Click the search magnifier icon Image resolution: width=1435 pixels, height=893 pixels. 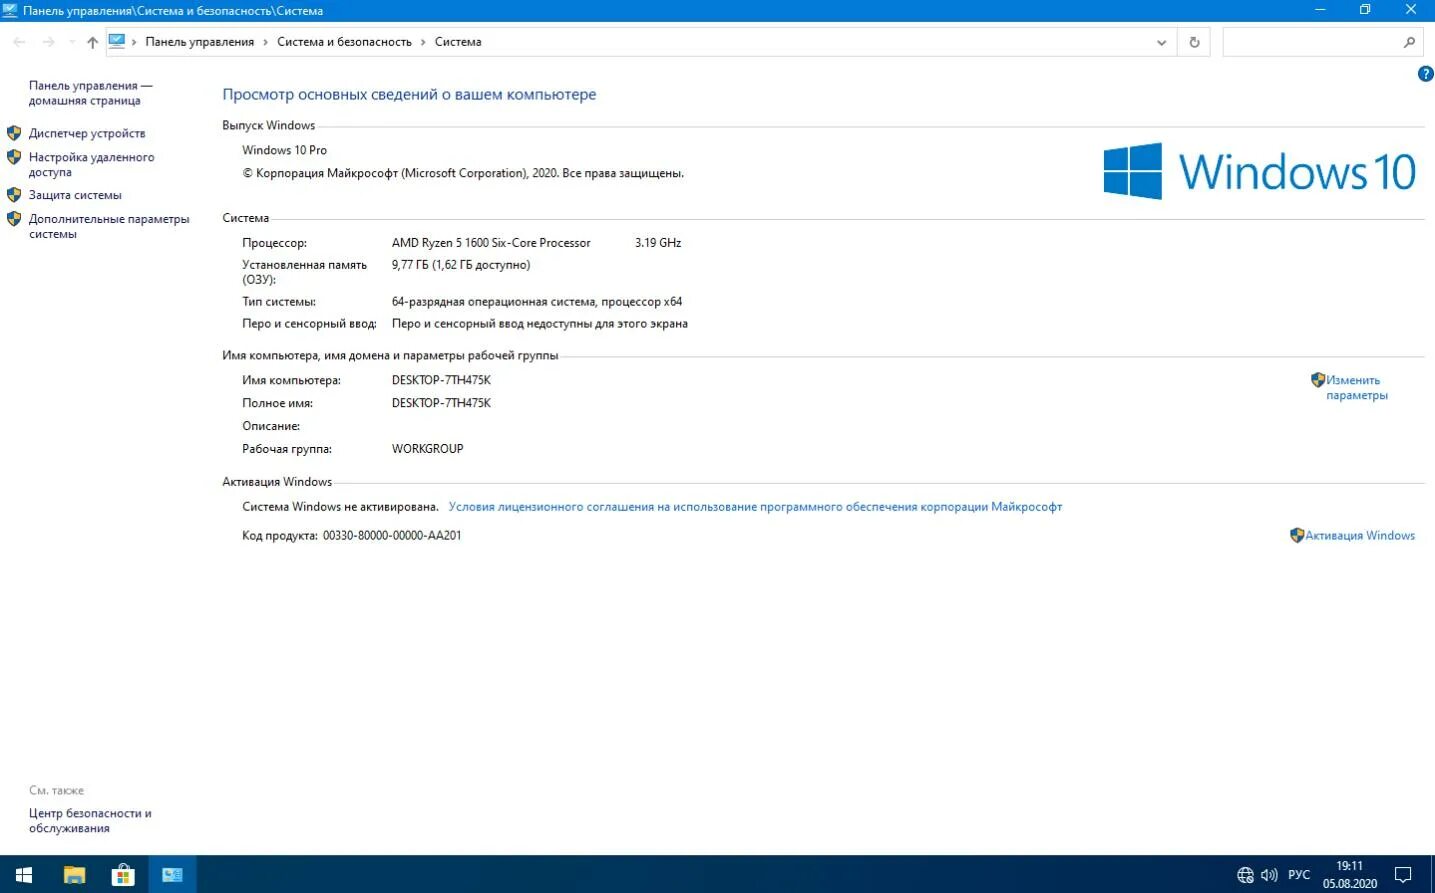1409,42
